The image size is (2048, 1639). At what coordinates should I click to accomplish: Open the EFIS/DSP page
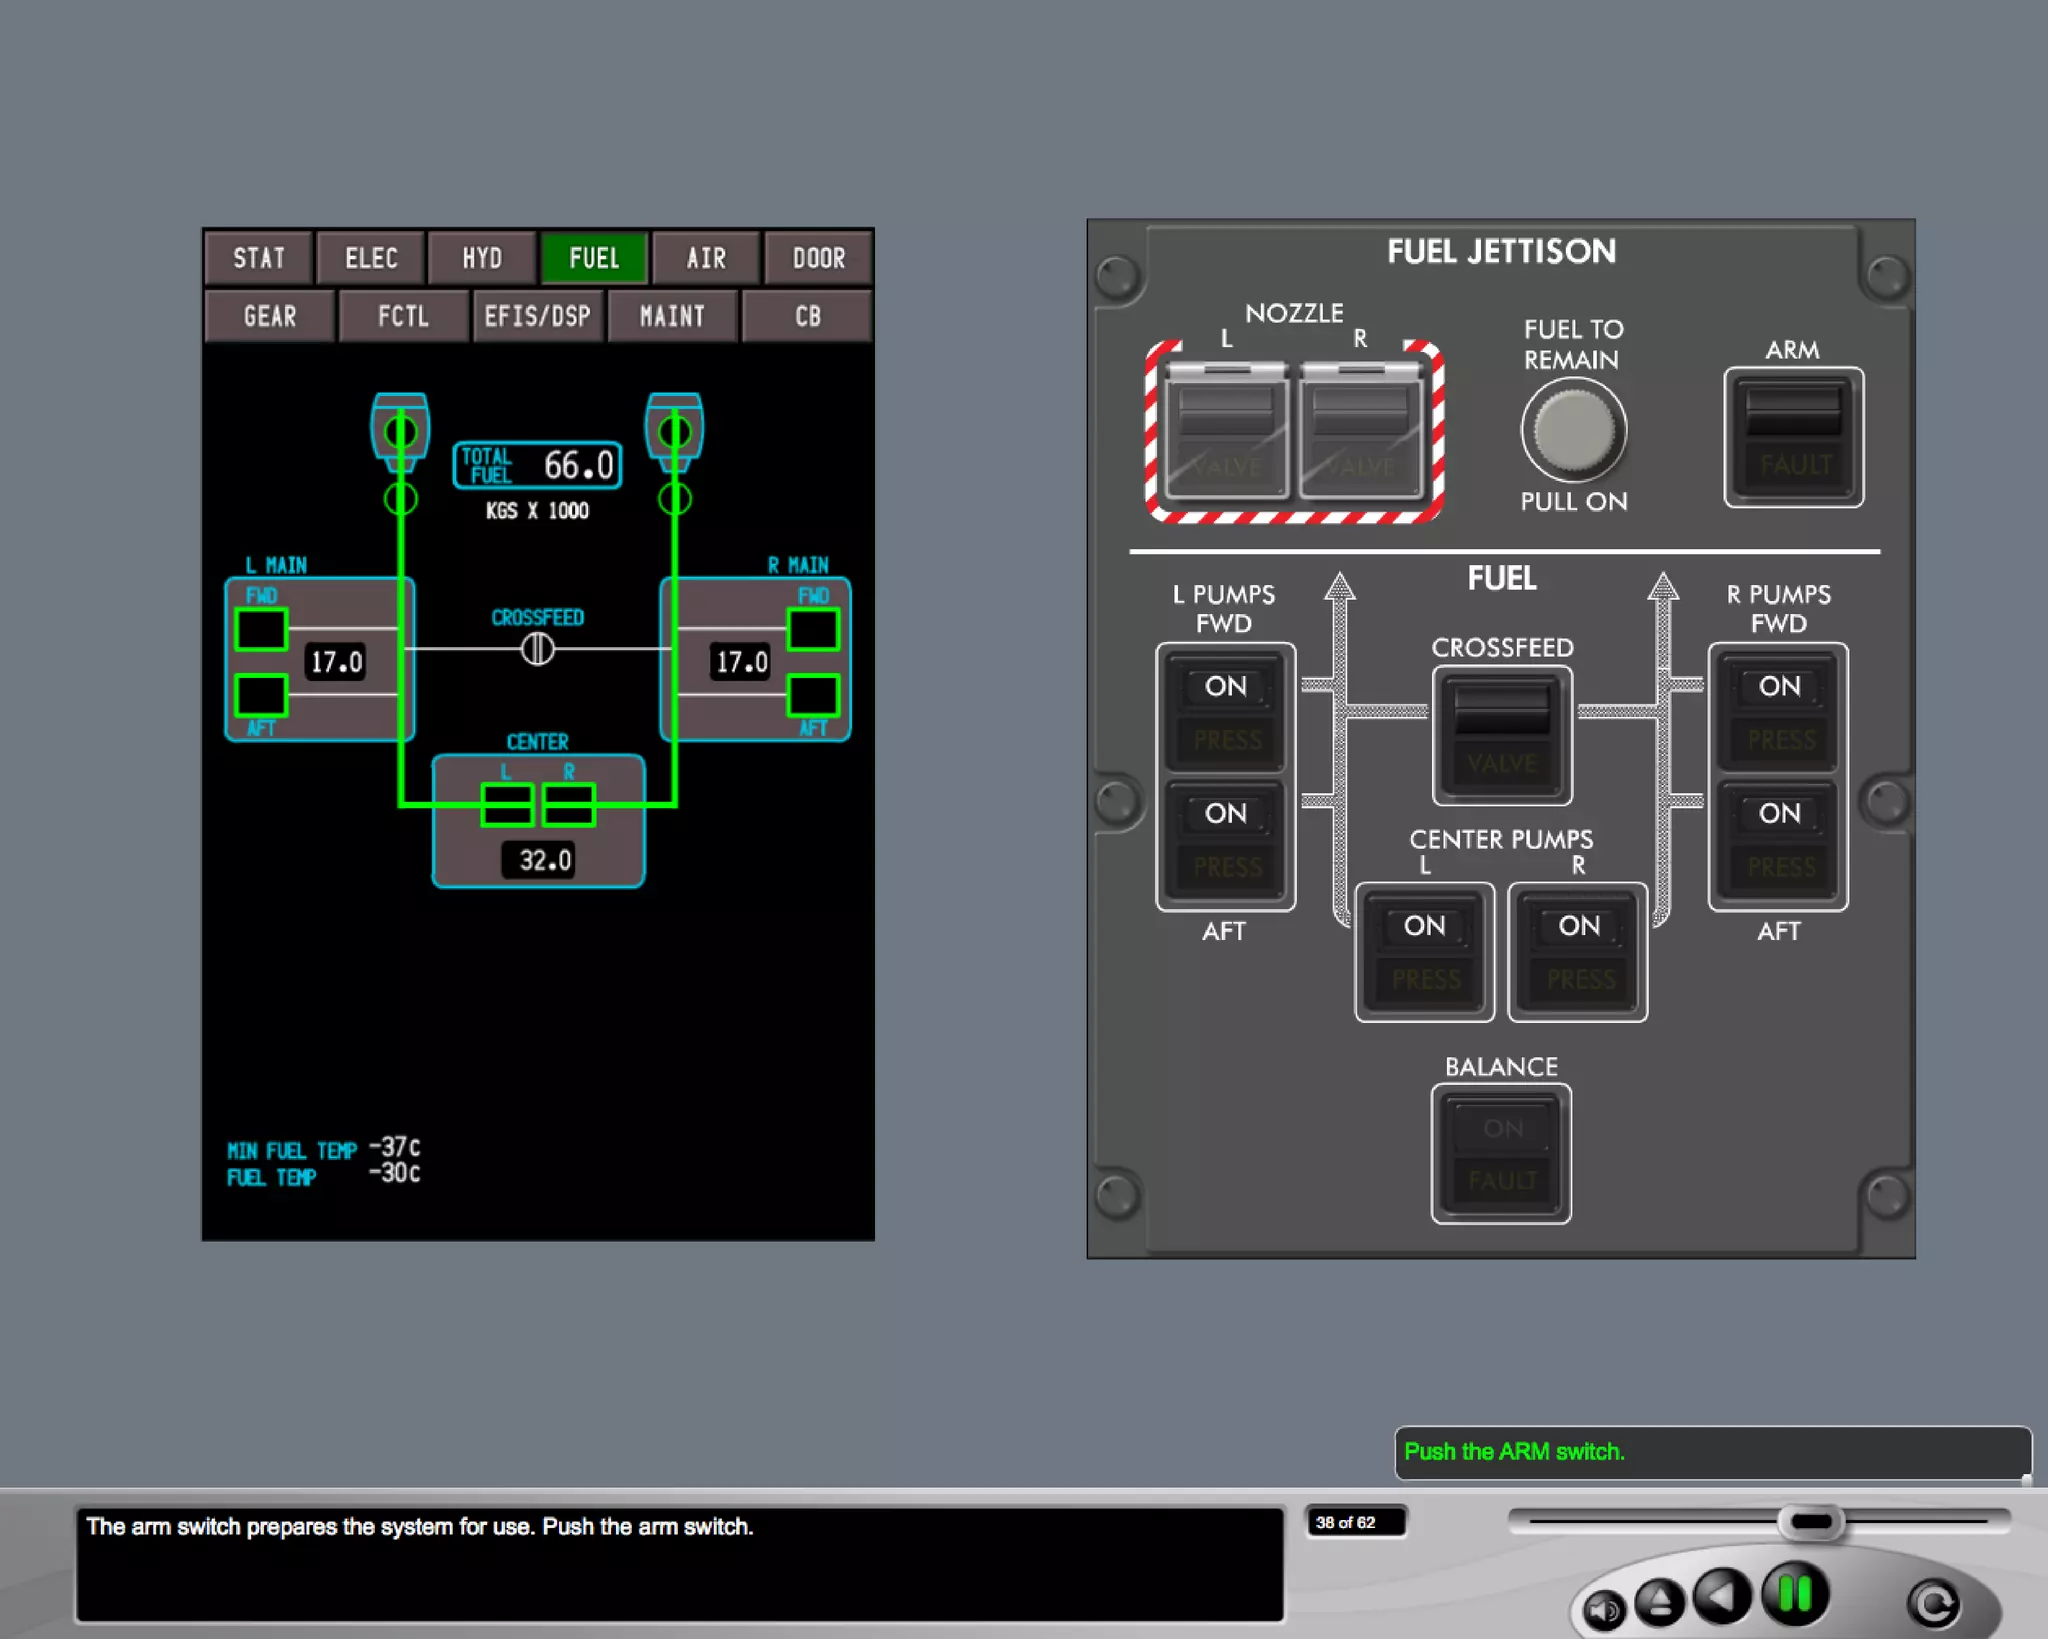pos(538,317)
